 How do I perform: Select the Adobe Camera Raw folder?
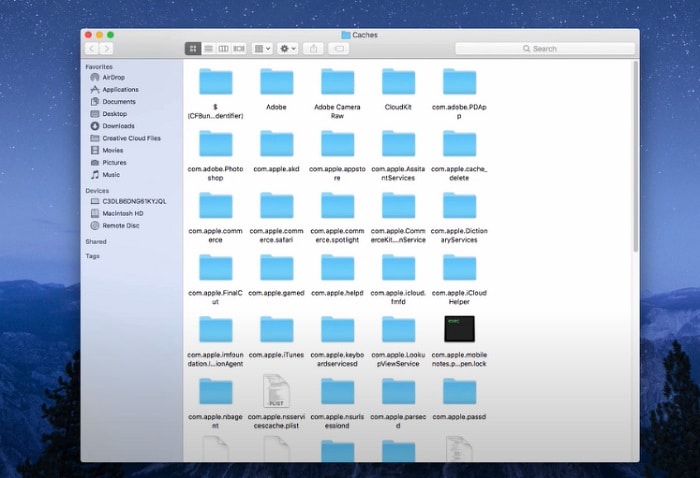click(x=338, y=82)
